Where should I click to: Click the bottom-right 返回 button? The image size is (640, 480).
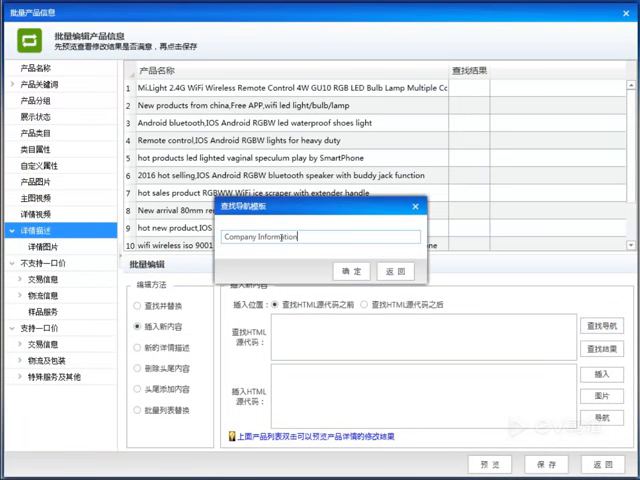click(603, 464)
